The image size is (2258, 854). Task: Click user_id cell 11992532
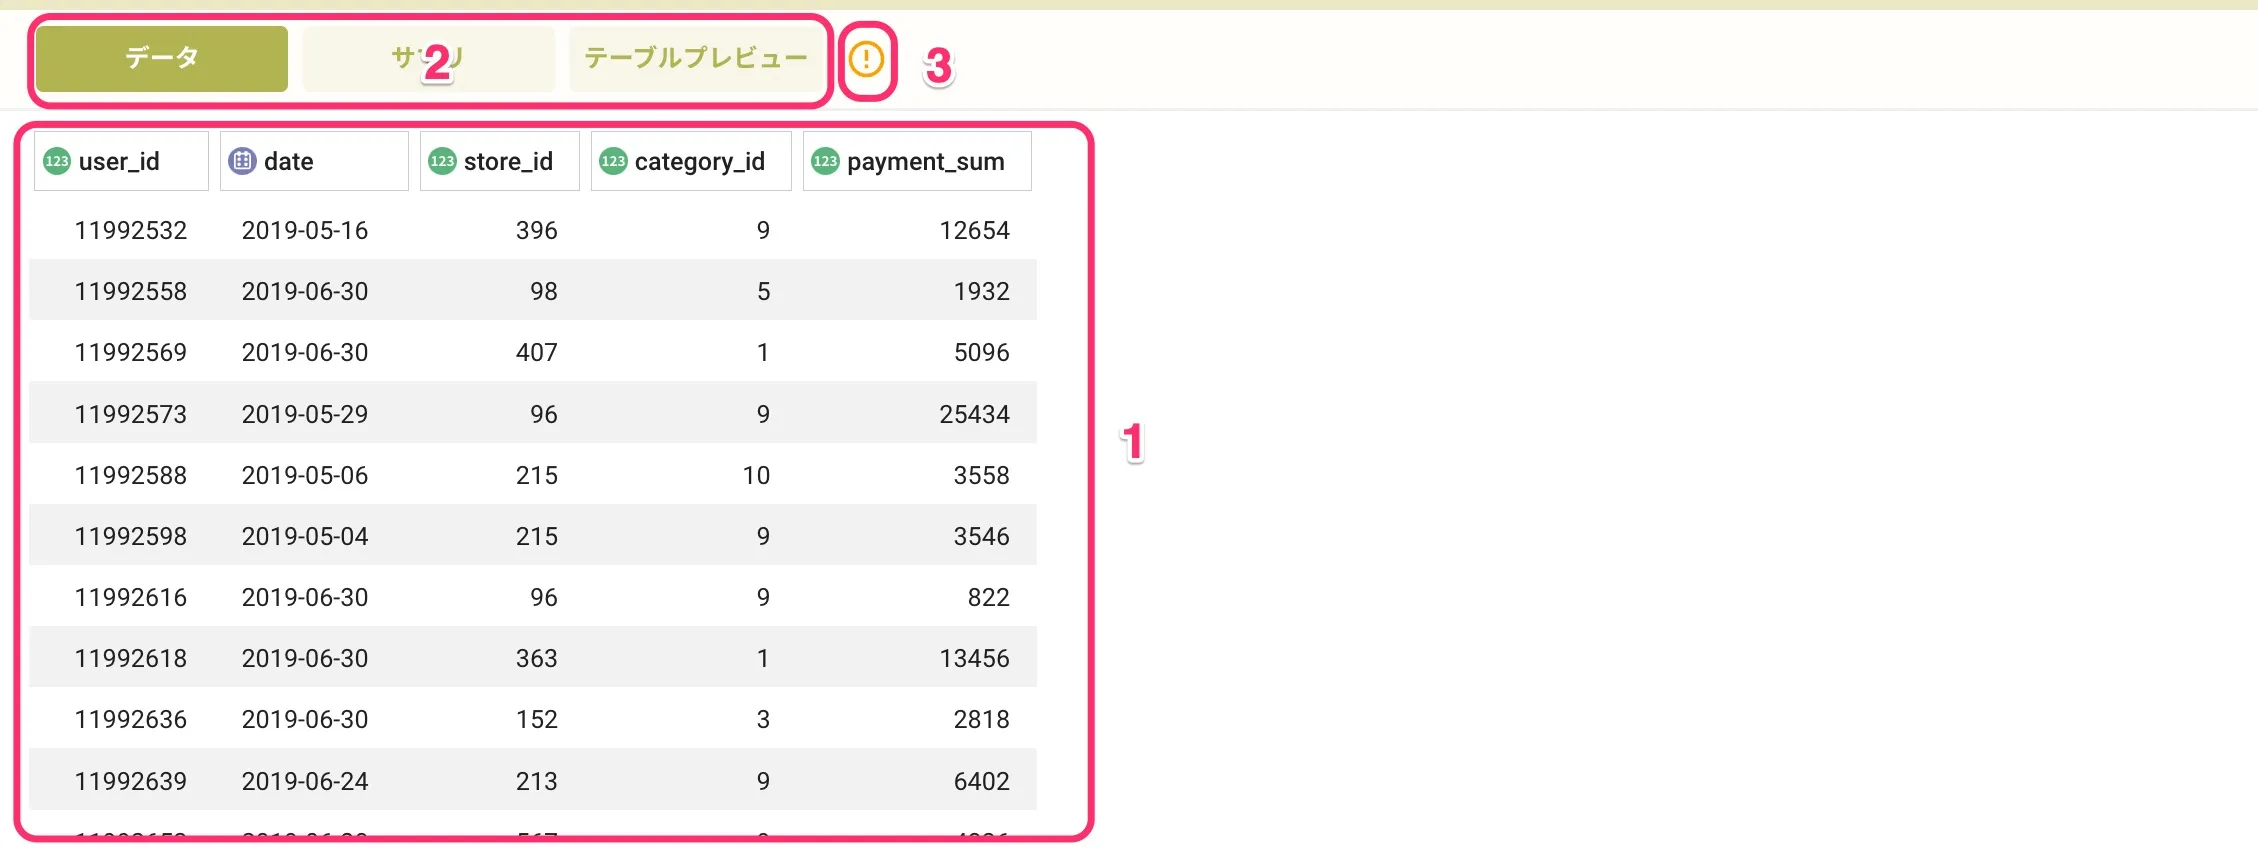[x=131, y=231]
